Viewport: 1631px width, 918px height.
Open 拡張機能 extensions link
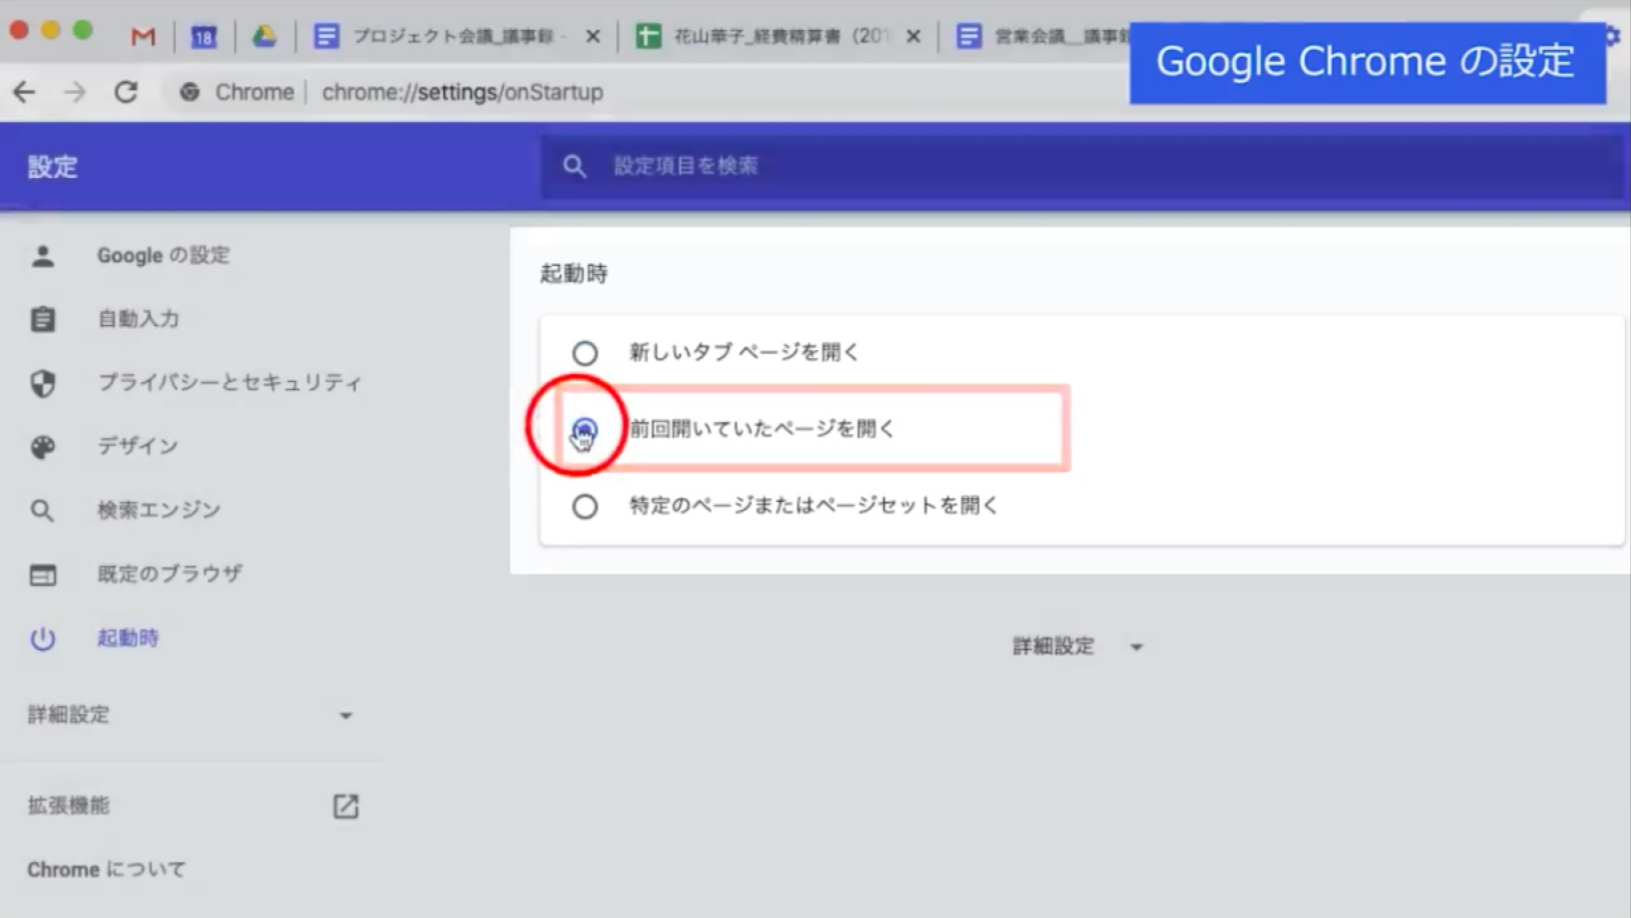coord(68,805)
